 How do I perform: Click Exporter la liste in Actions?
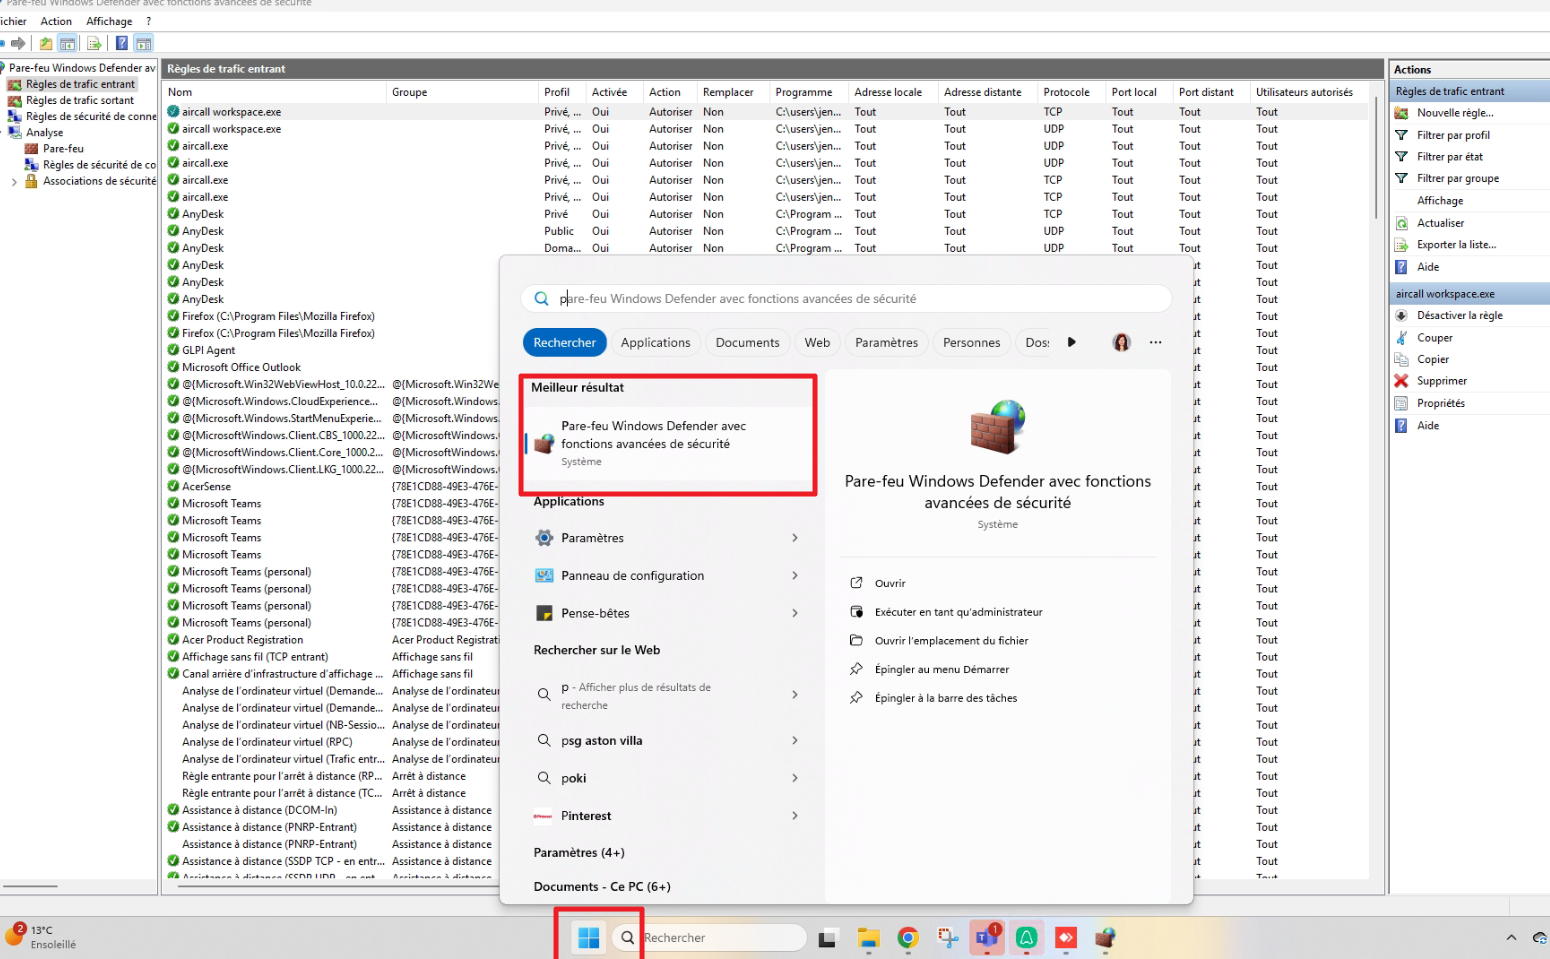pos(1456,245)
